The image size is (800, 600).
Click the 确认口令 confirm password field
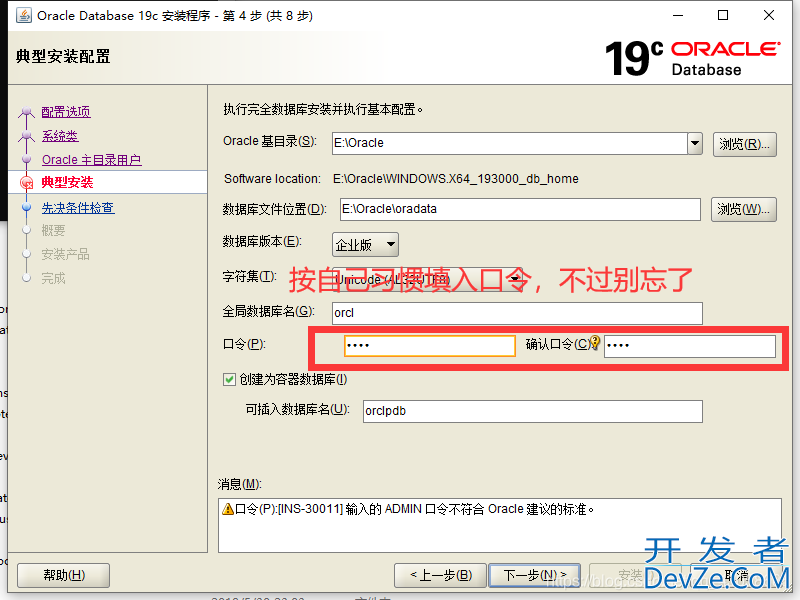690,346
